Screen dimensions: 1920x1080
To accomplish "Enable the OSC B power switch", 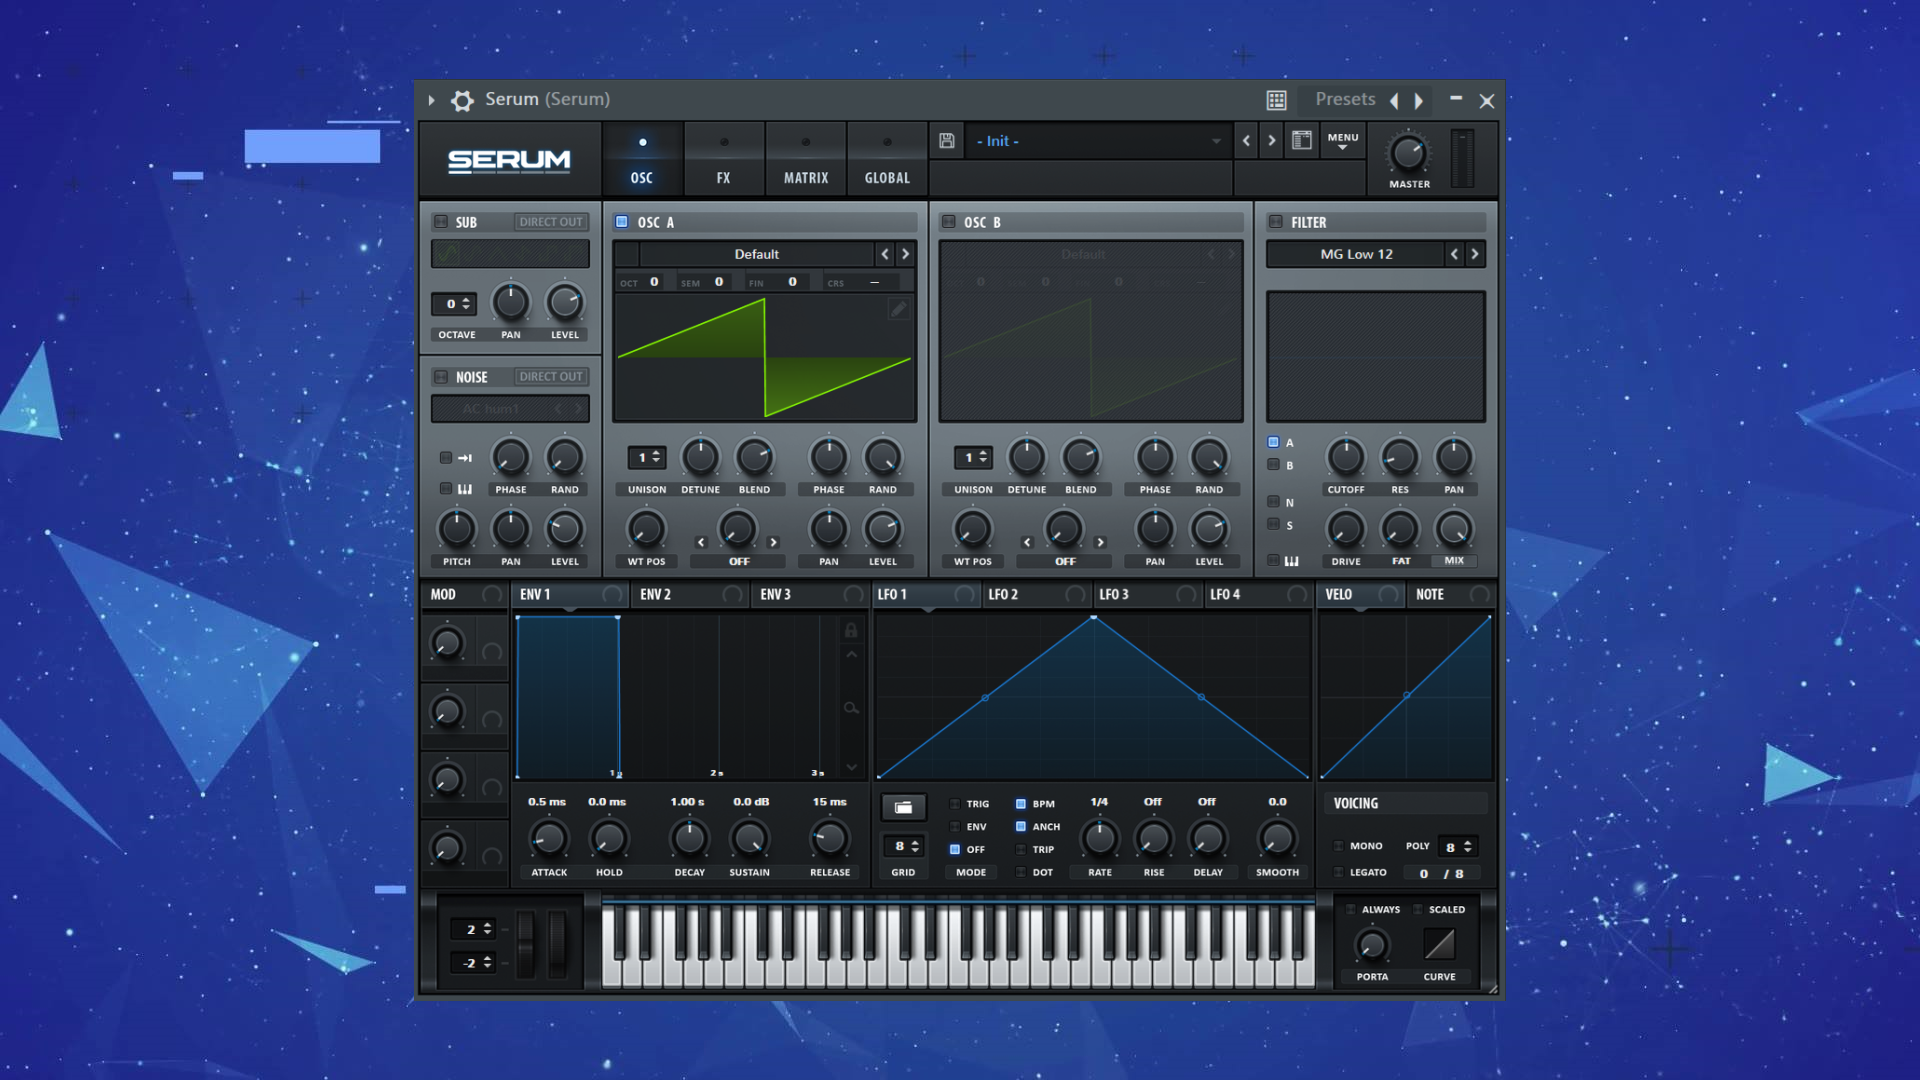I will point(949,222).
